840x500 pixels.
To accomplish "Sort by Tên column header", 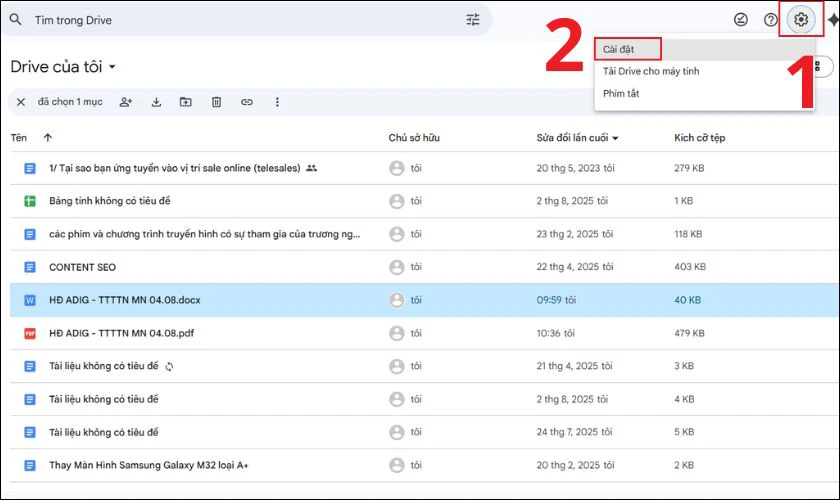I will [19, 138].
